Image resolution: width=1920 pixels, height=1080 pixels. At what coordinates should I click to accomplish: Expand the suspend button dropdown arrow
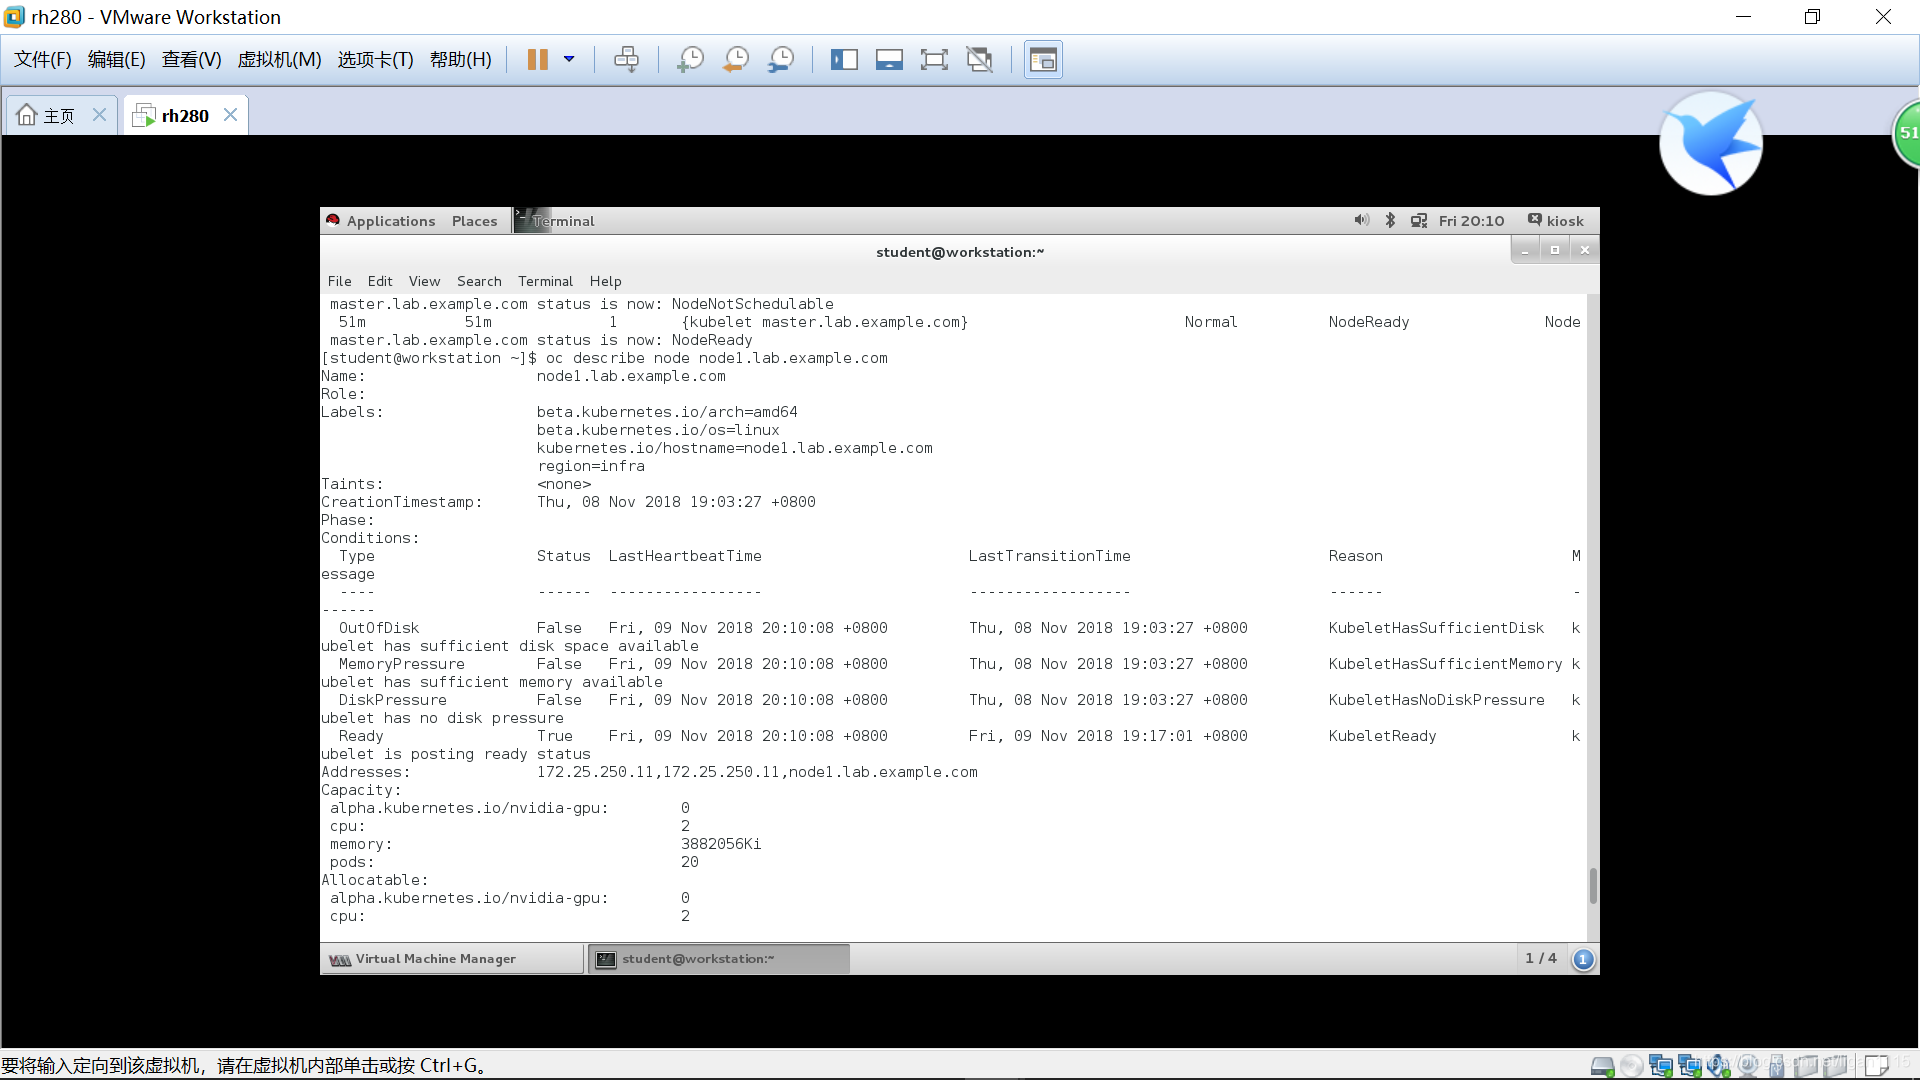coord(569,60)
